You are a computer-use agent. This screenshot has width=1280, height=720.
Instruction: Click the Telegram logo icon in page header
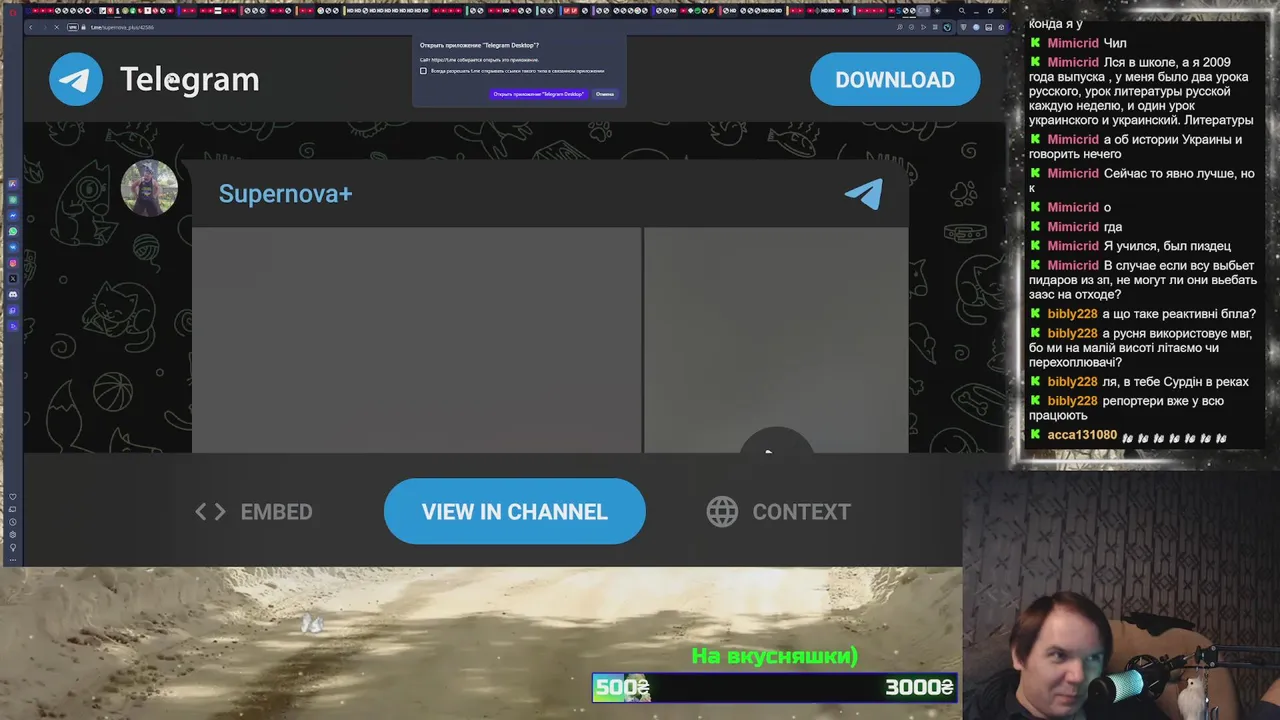(76, 79)
